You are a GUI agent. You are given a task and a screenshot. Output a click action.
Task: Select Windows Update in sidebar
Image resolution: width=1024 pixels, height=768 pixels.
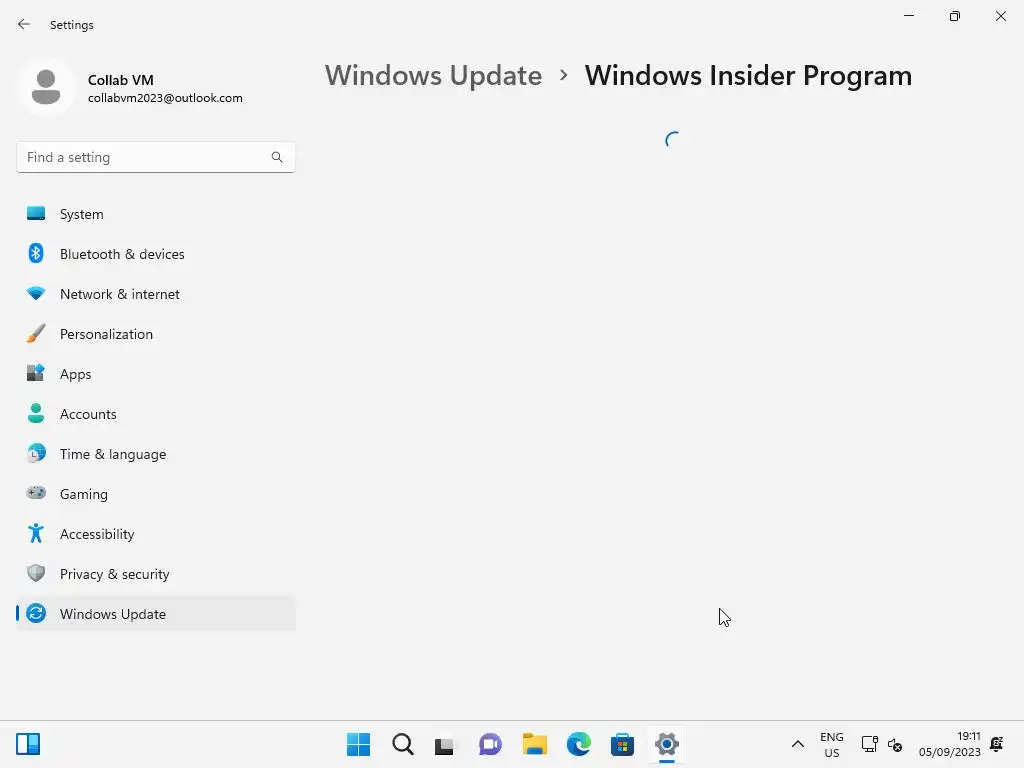click(x=155, y=614)
